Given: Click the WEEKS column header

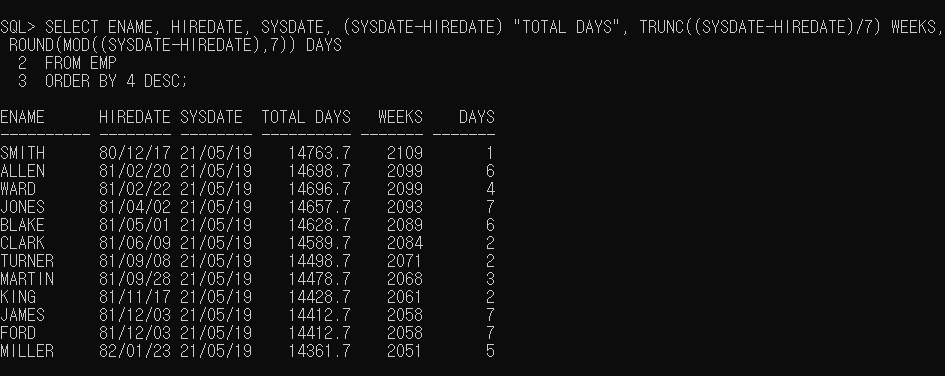Looking at the screenshot, I should tap(400, 117).
